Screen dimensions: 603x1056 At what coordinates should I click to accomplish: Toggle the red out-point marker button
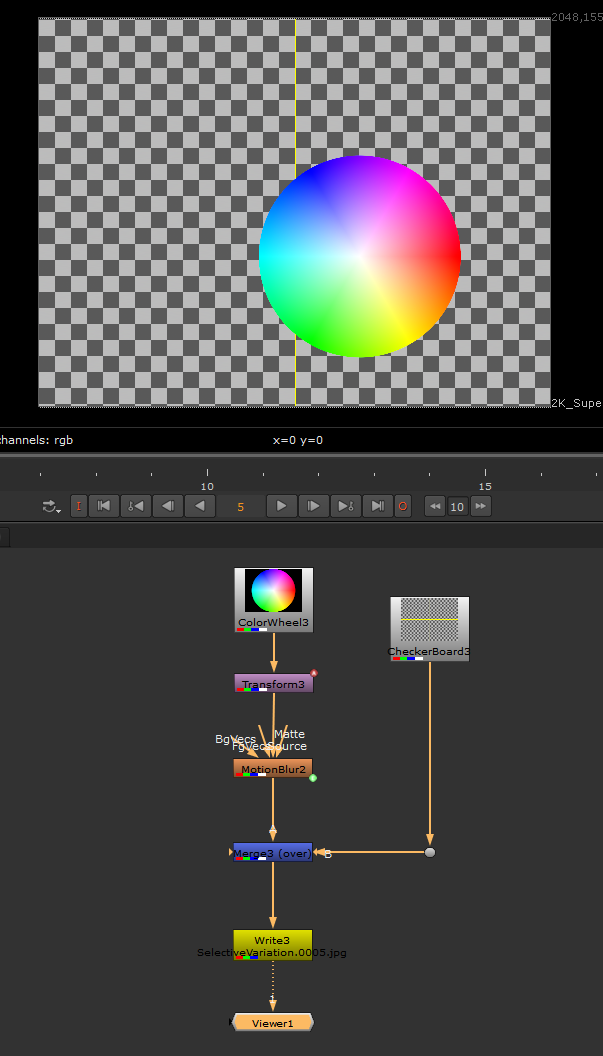[403, 506]
